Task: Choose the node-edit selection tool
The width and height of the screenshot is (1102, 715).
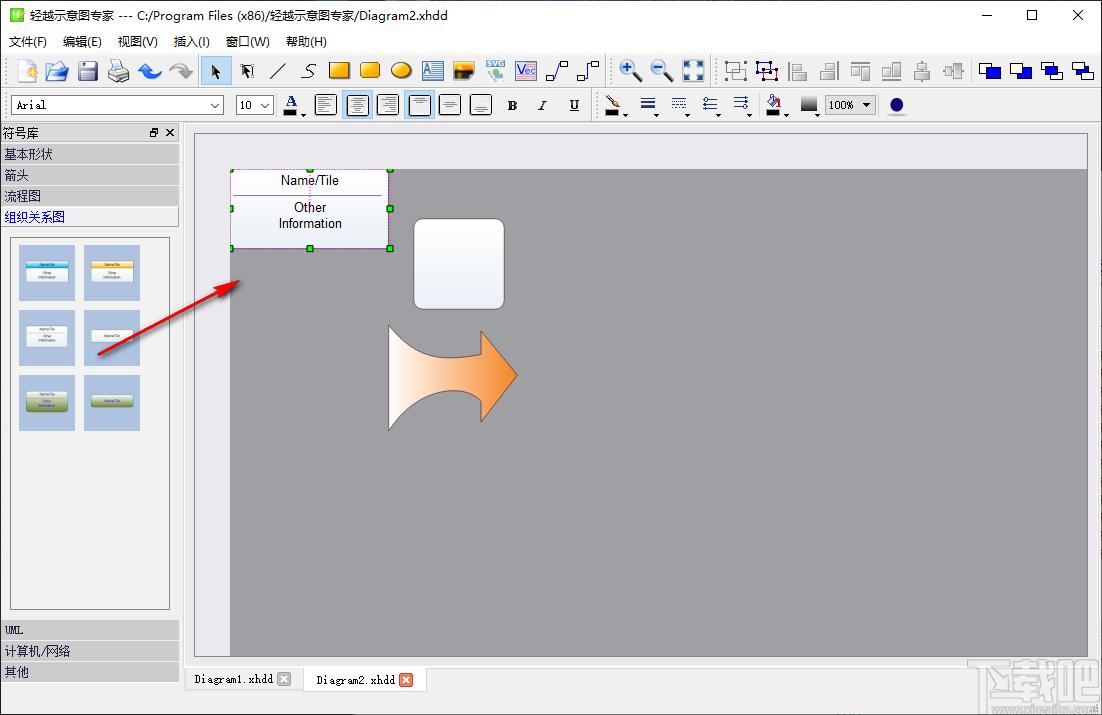Action: 247,71
